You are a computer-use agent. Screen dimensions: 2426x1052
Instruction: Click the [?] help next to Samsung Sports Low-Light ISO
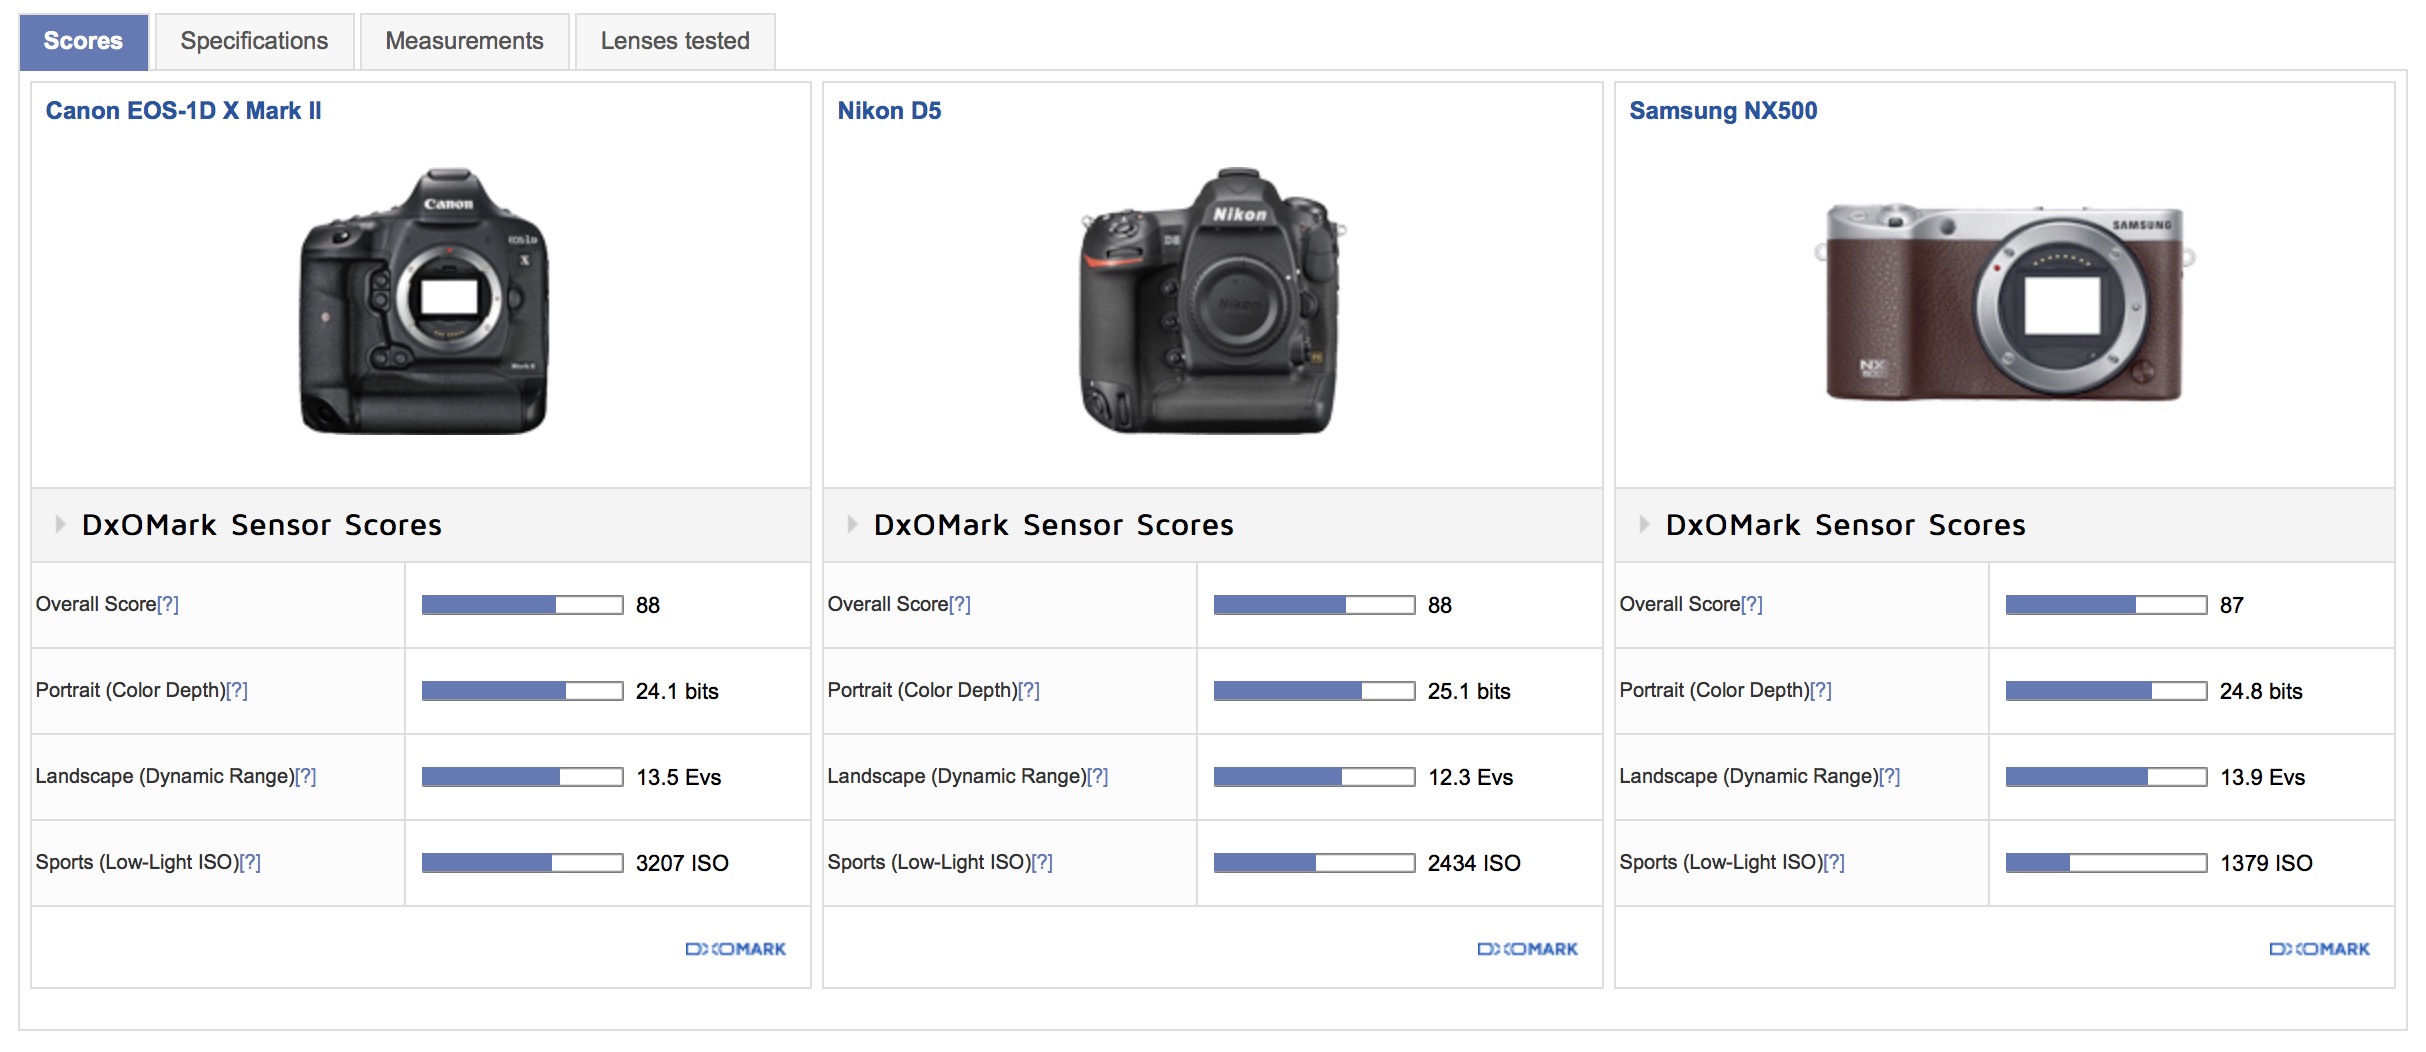(1834, 862)
